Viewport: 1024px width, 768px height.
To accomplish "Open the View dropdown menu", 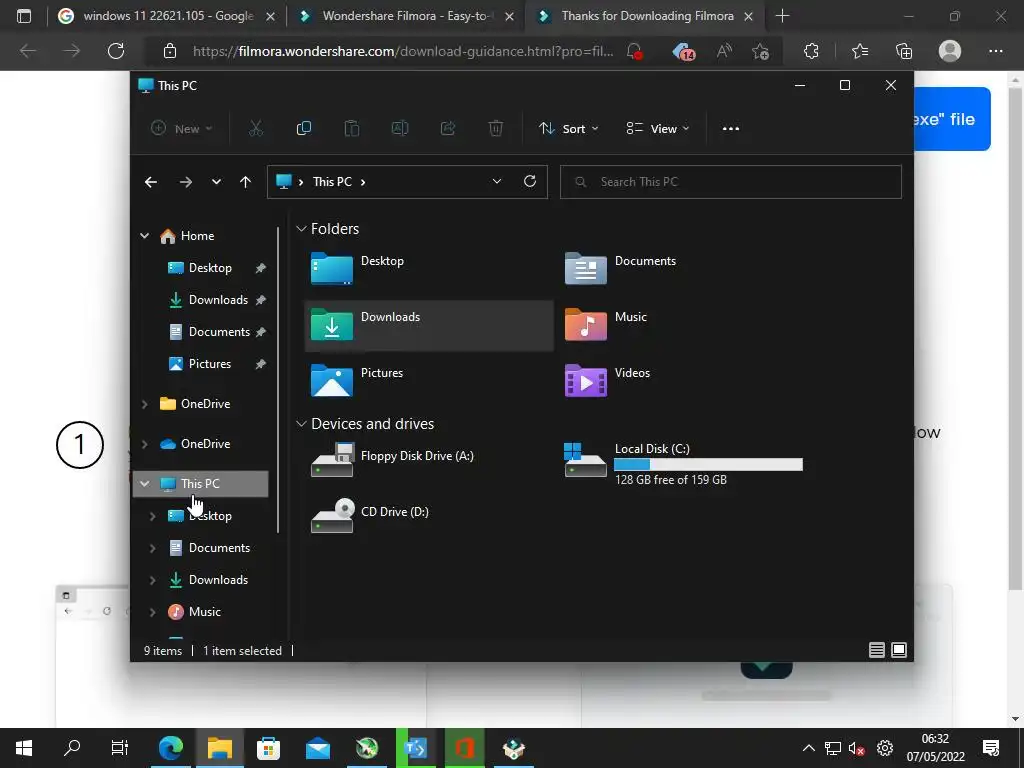I will click(658, 129).
